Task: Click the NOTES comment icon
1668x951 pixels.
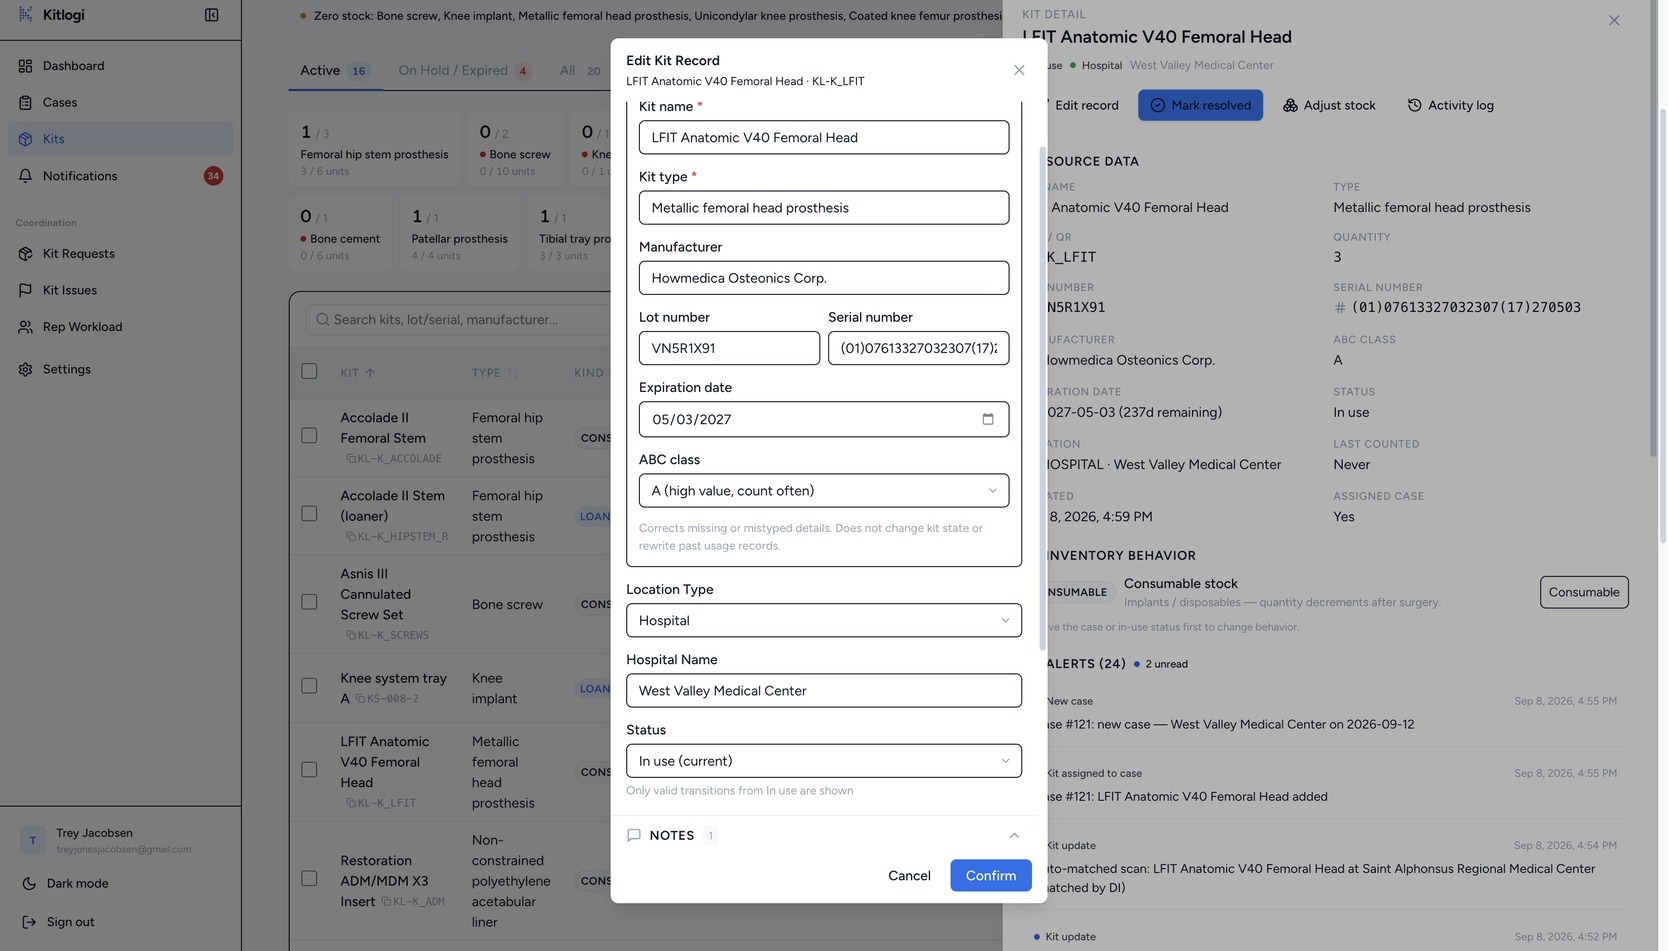Action: tap(633, 836)
